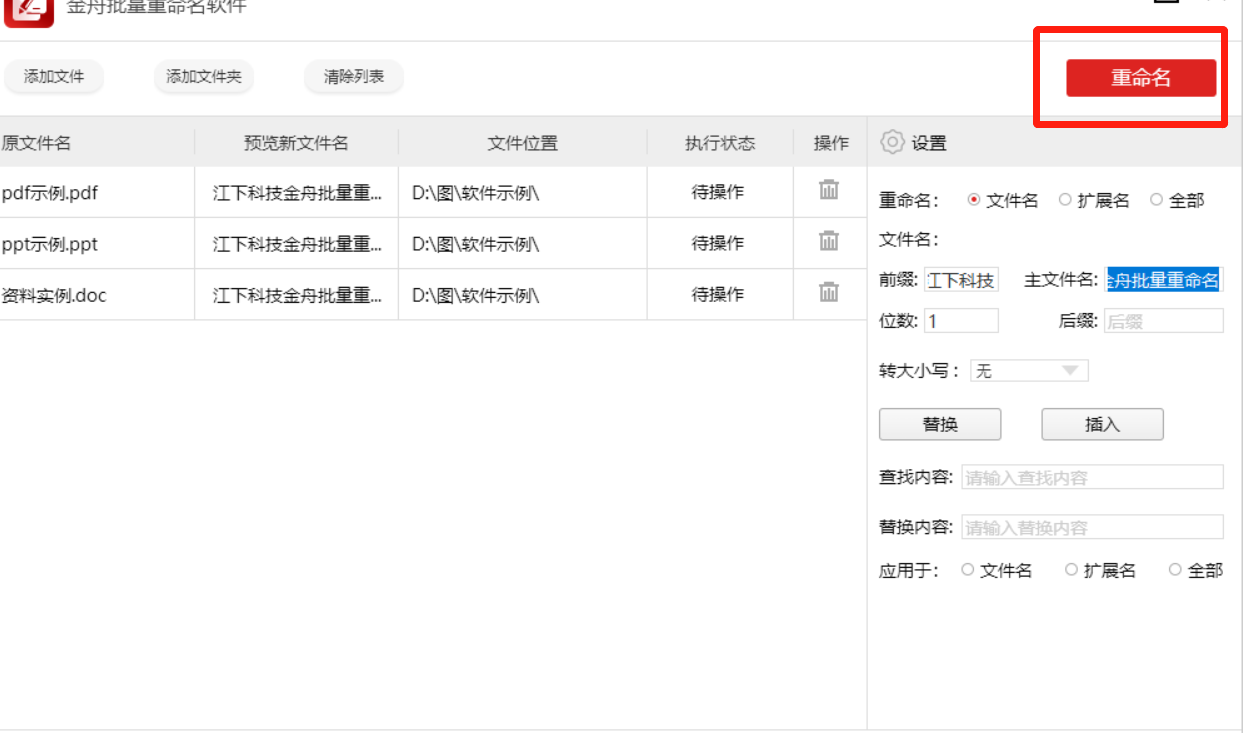Select 扩展名 radio under 应用于

click(x=1071, y=570)
